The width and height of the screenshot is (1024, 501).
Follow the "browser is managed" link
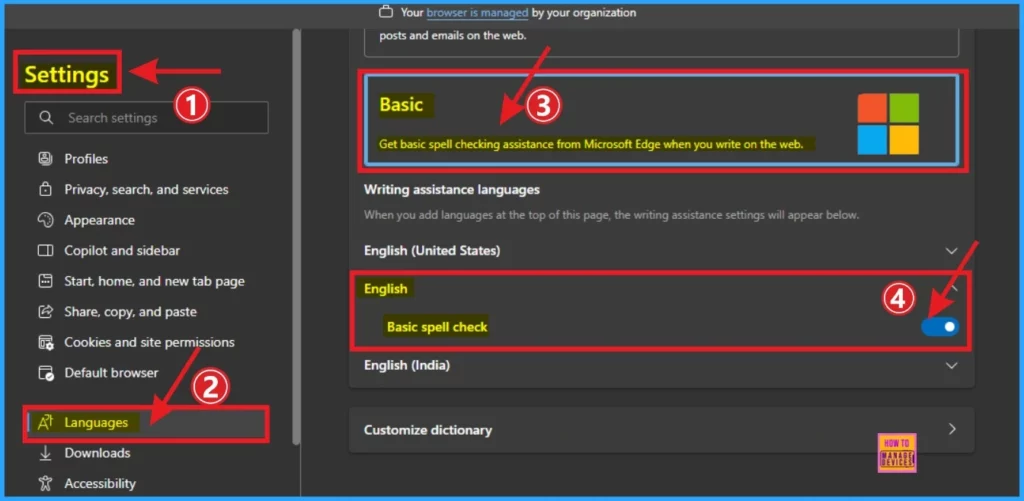pos(477,12)
